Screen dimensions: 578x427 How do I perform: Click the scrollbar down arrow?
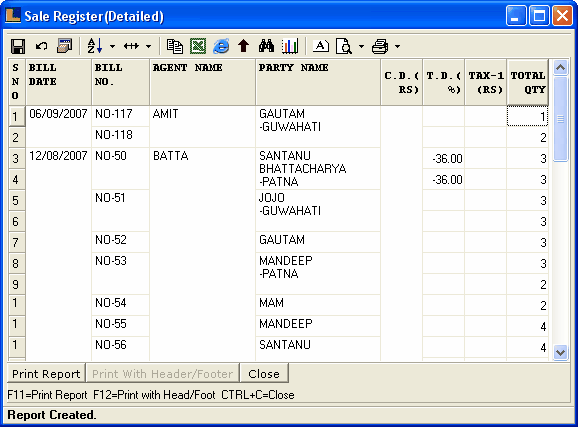coord(560,352)
